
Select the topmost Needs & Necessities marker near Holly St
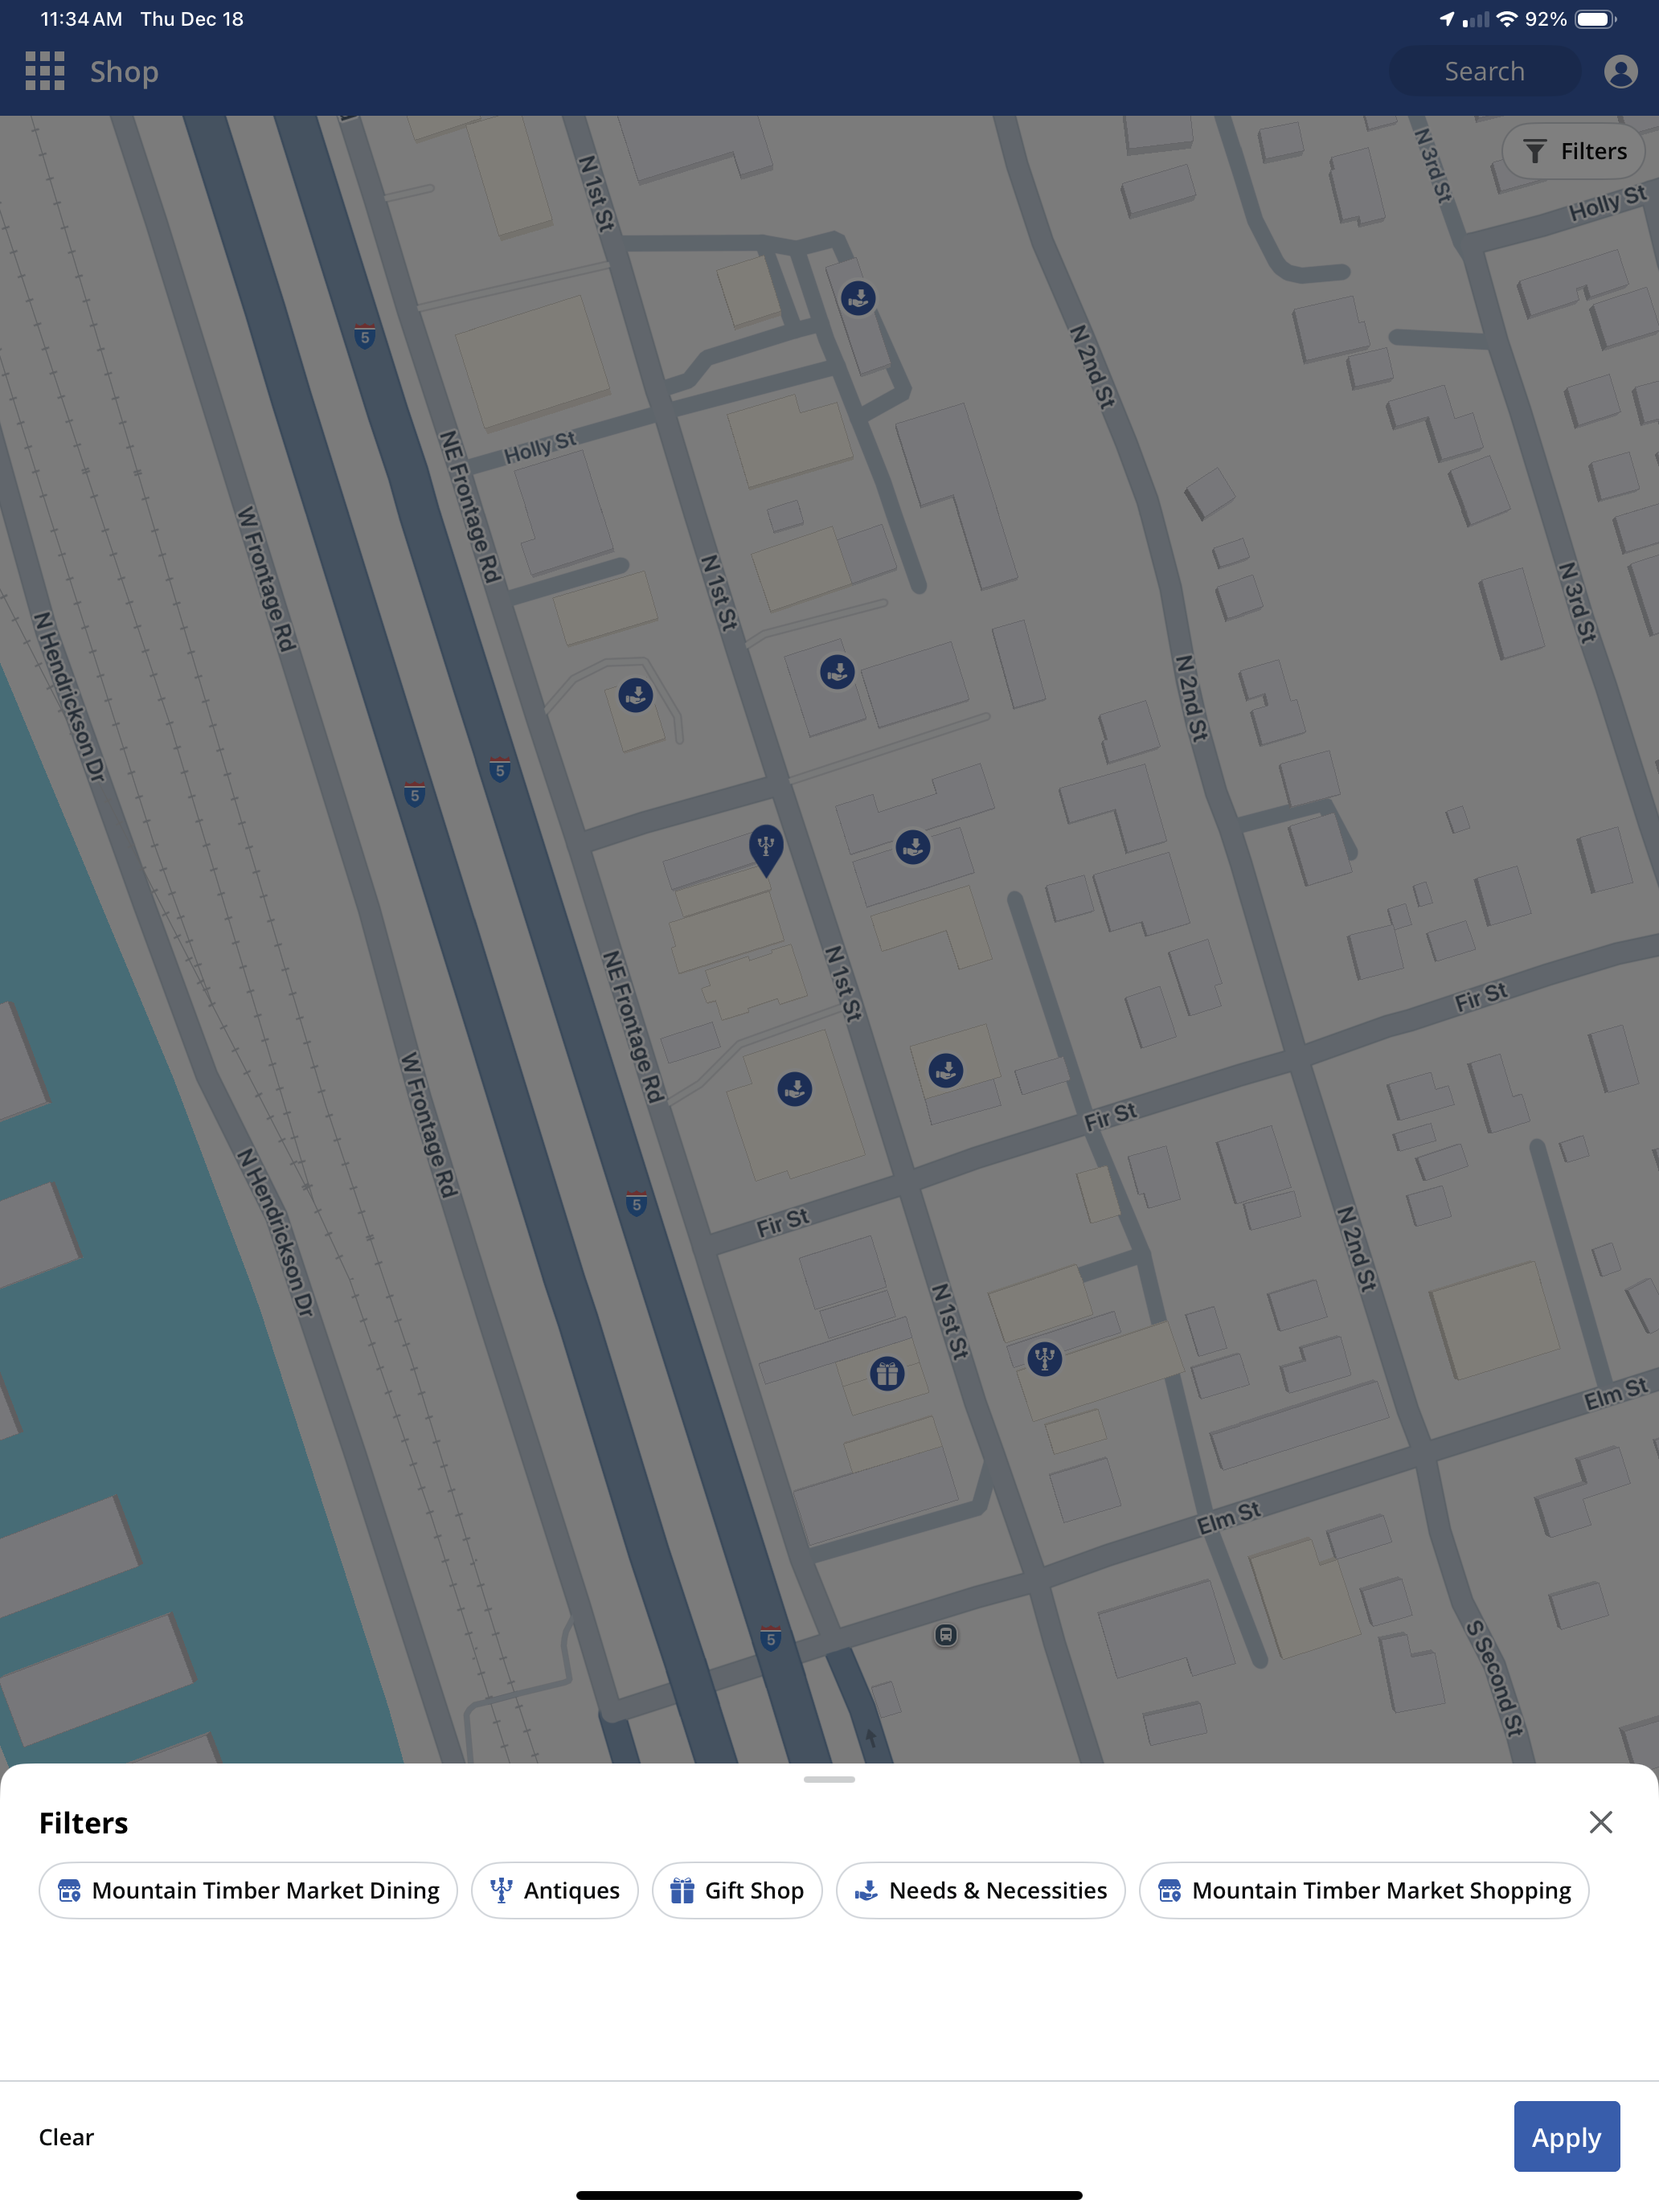click(858, 298)
